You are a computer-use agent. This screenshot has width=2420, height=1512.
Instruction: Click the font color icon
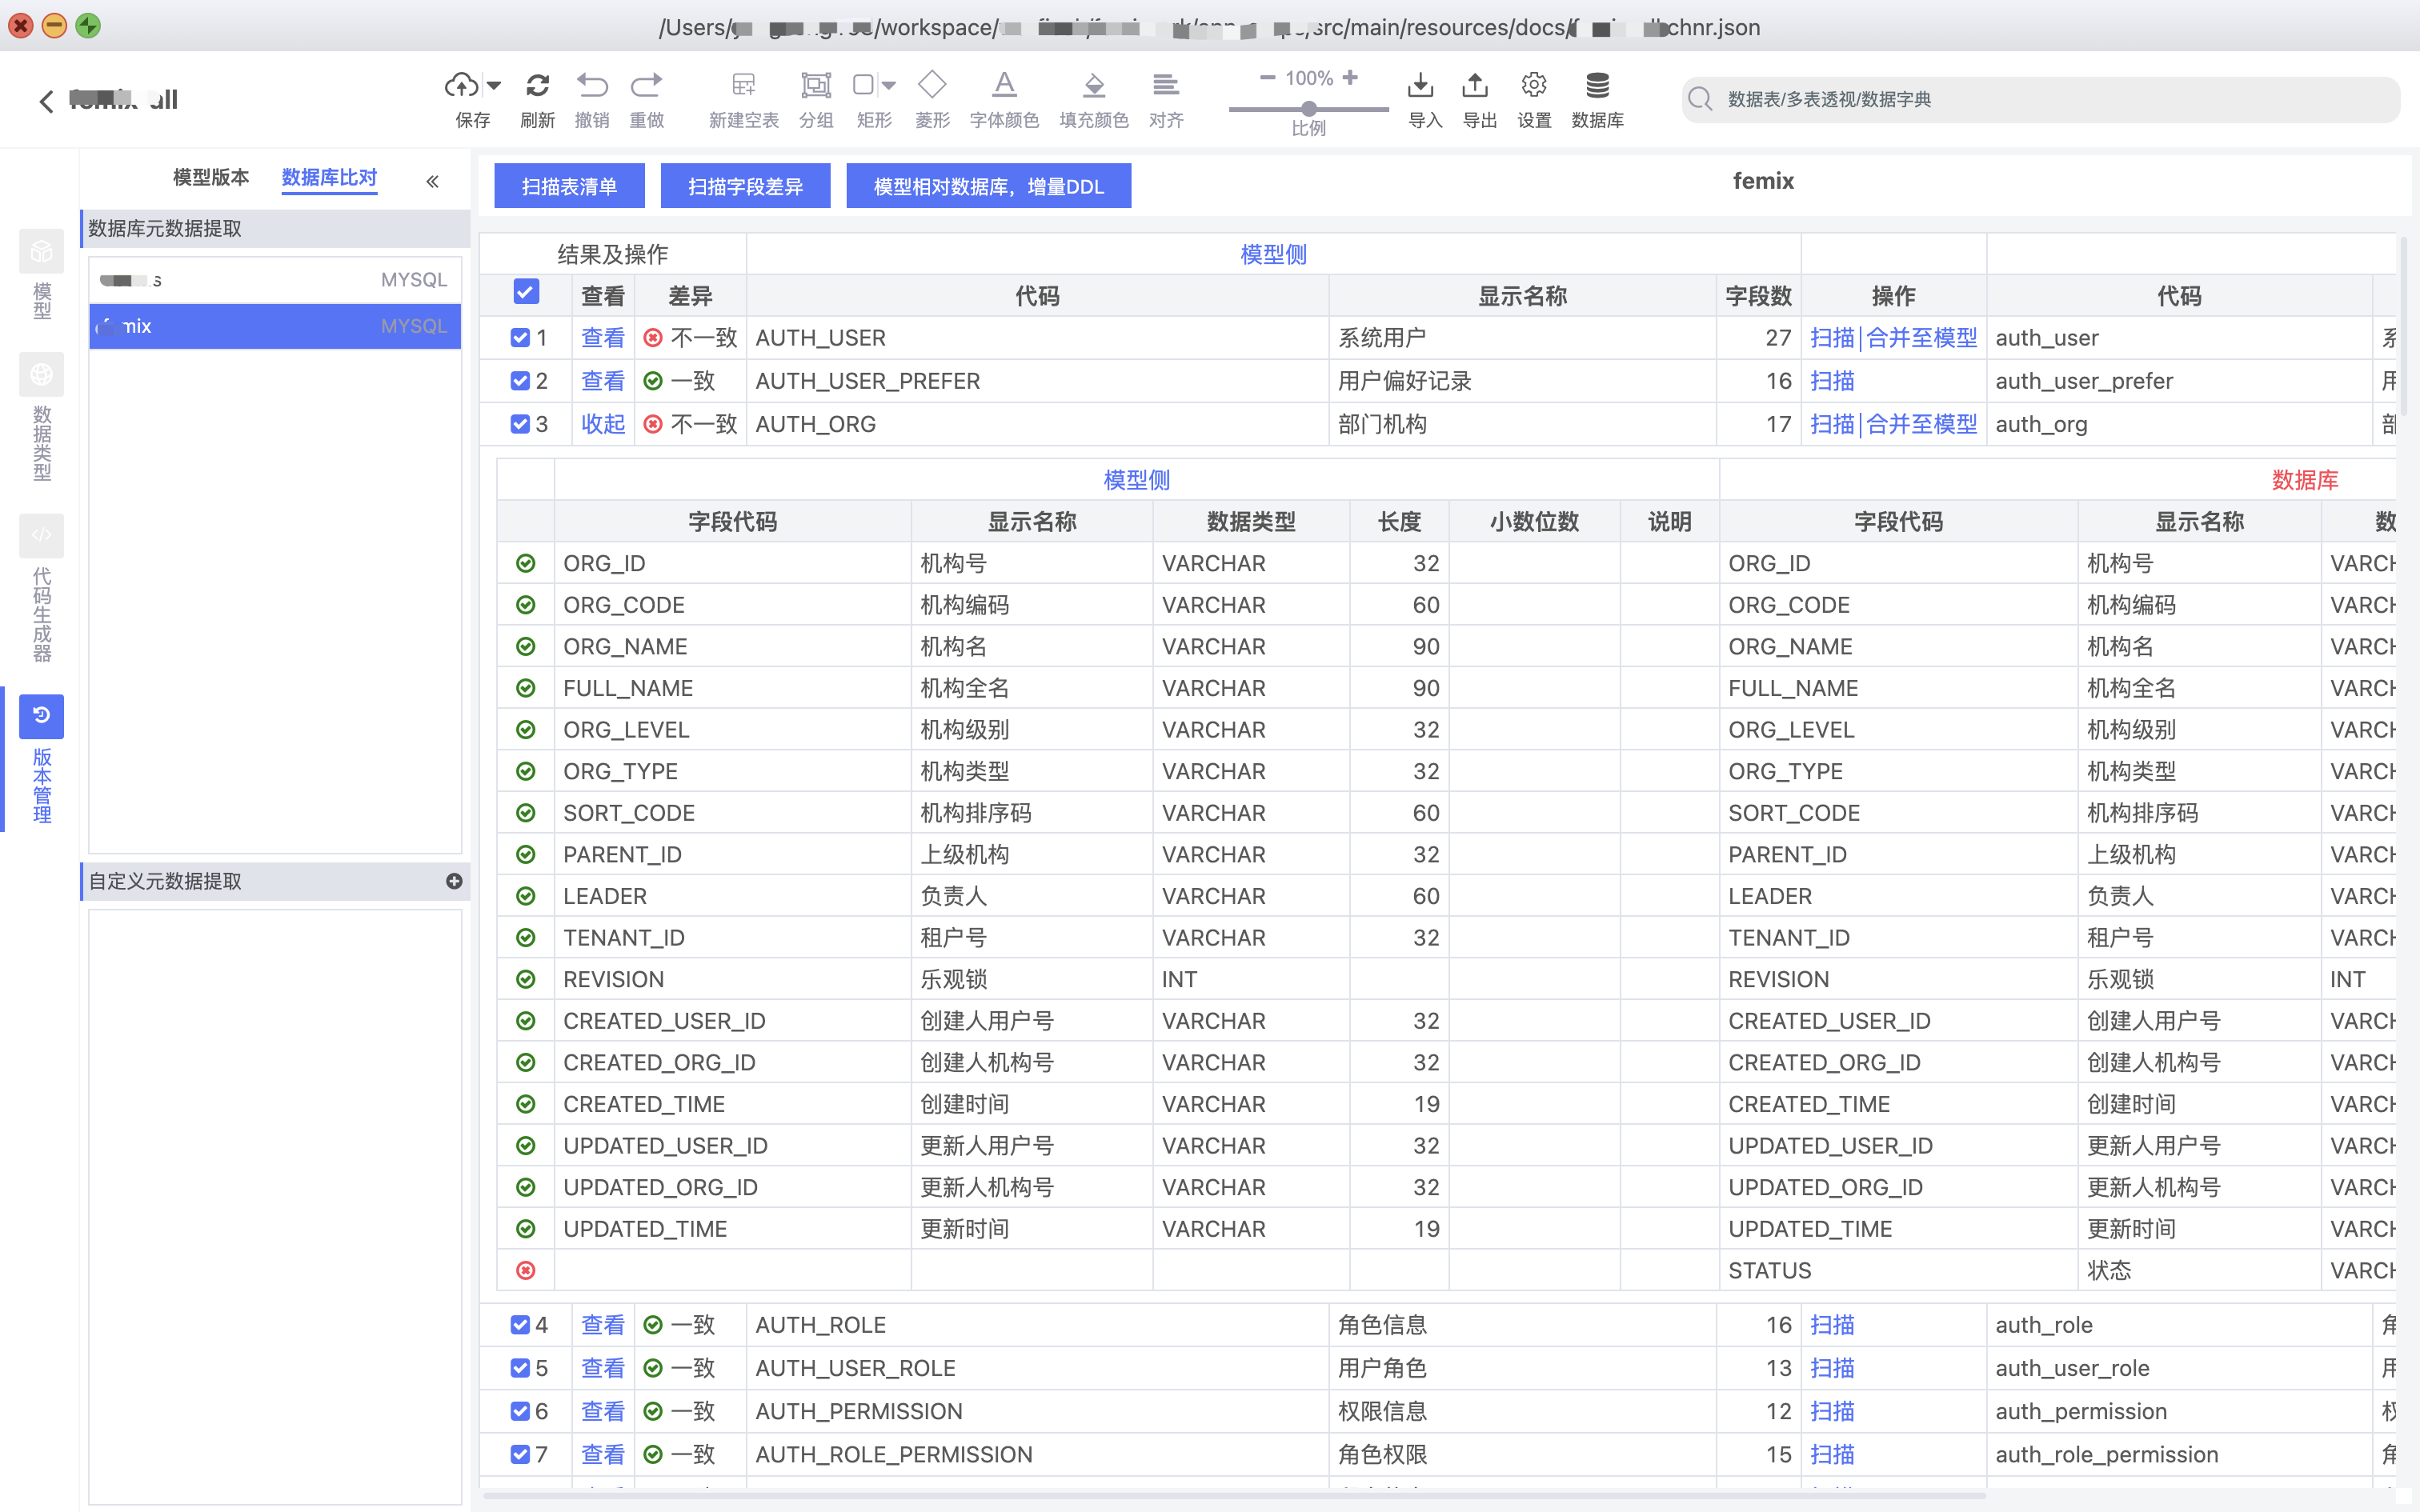[1004, 85]
